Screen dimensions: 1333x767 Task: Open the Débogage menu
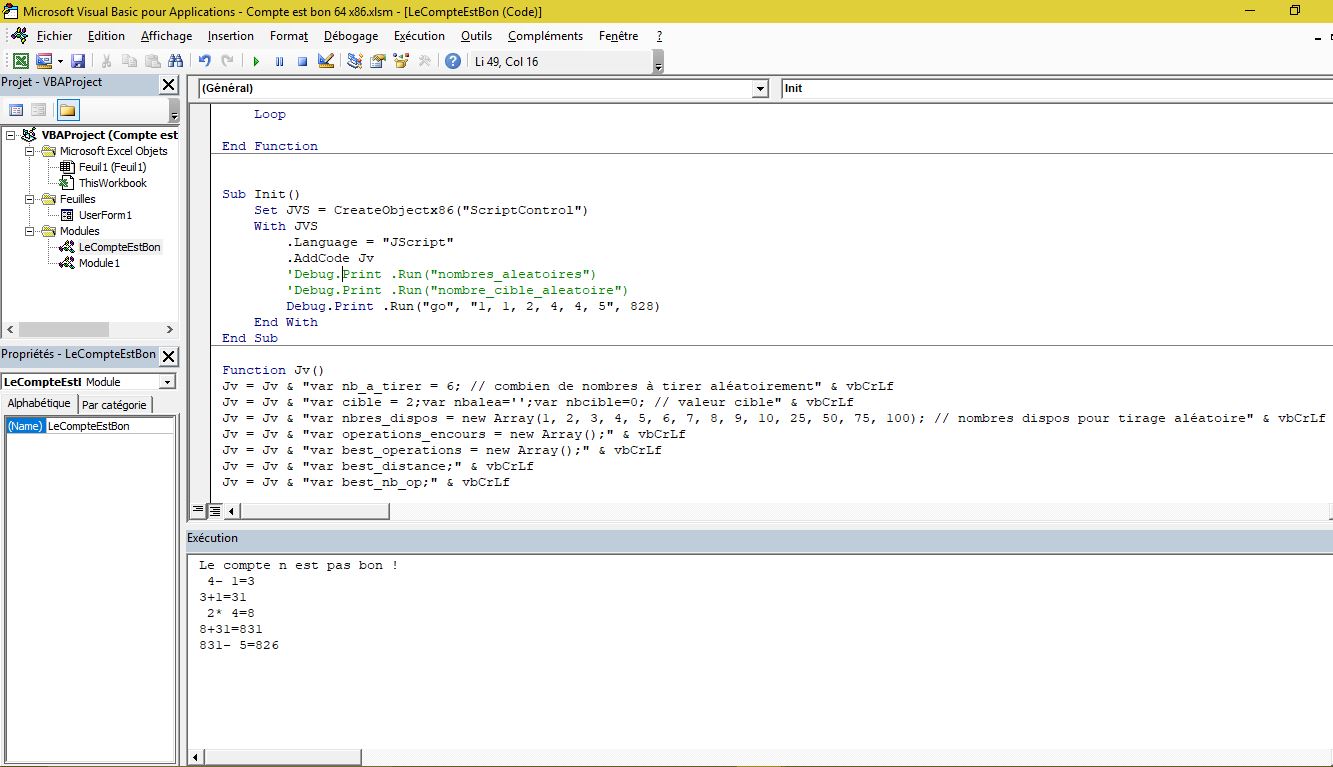351,36
